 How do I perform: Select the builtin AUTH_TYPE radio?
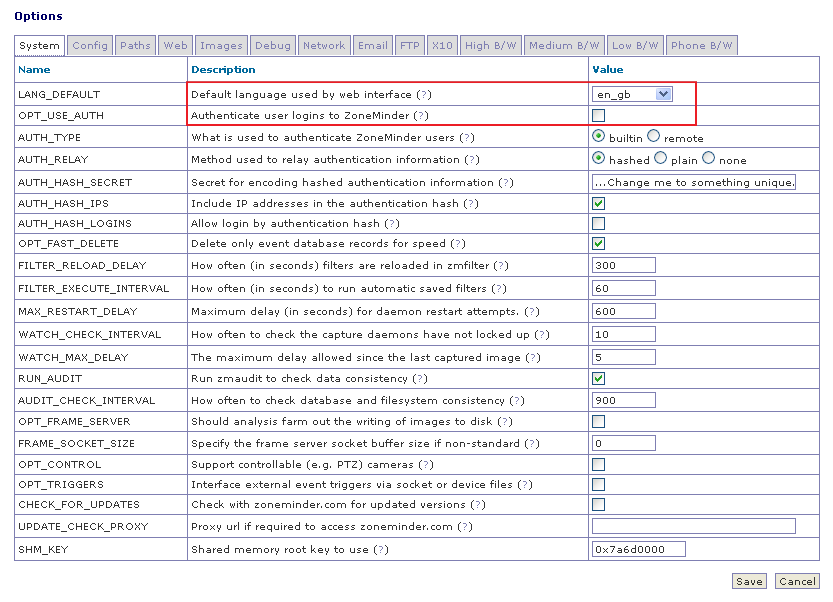tap(598, 137)
